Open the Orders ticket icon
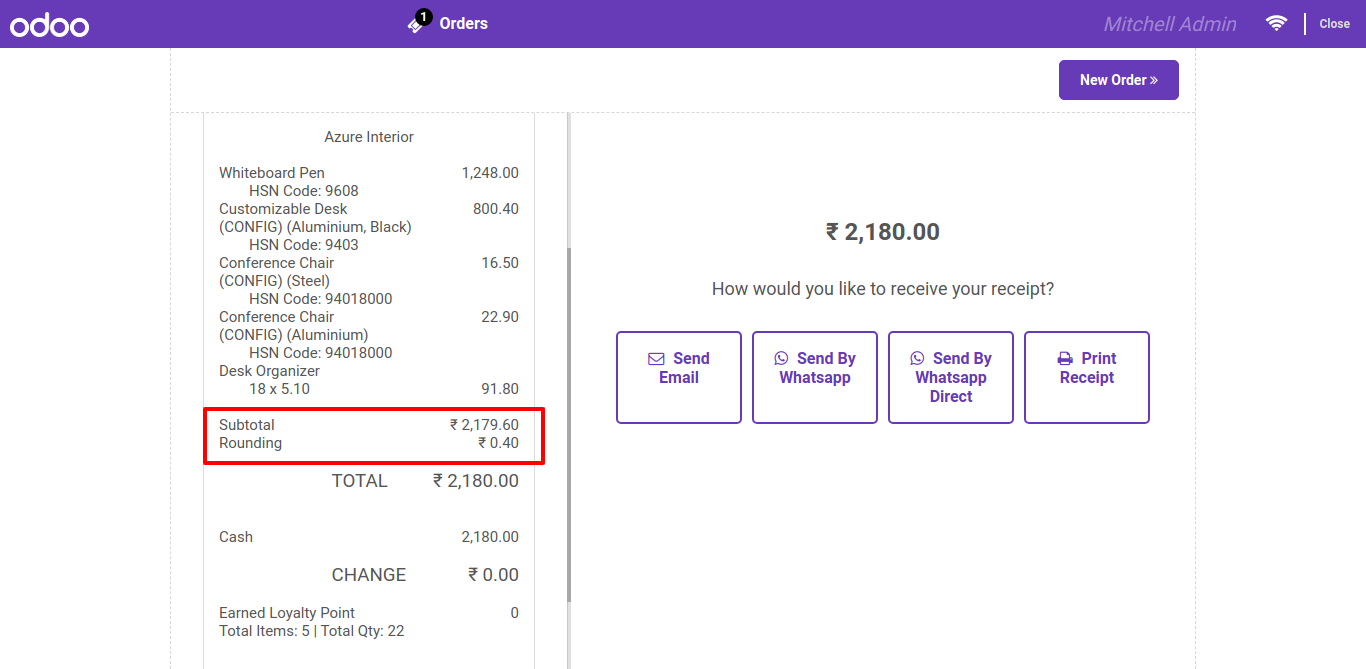The image size is (1366, 669). point(416,25)
